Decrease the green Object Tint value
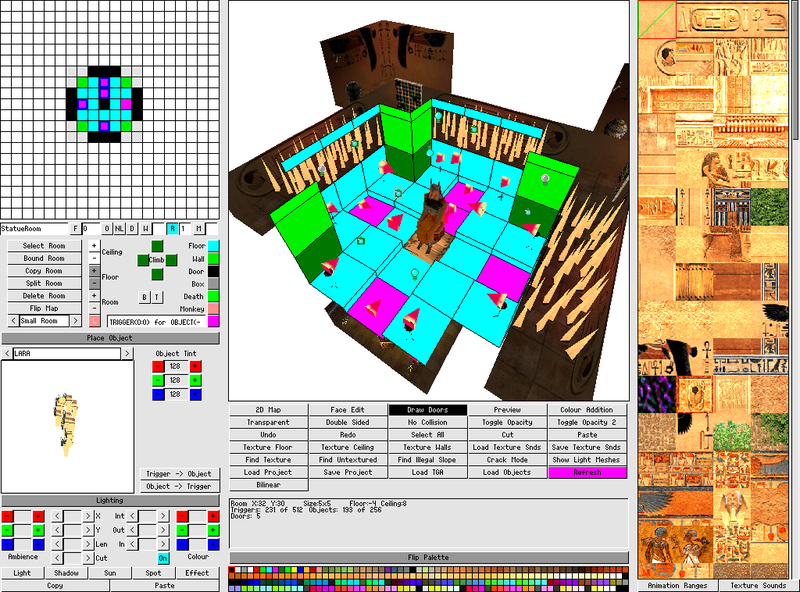800x592 pixels. [x=158, y=380]
